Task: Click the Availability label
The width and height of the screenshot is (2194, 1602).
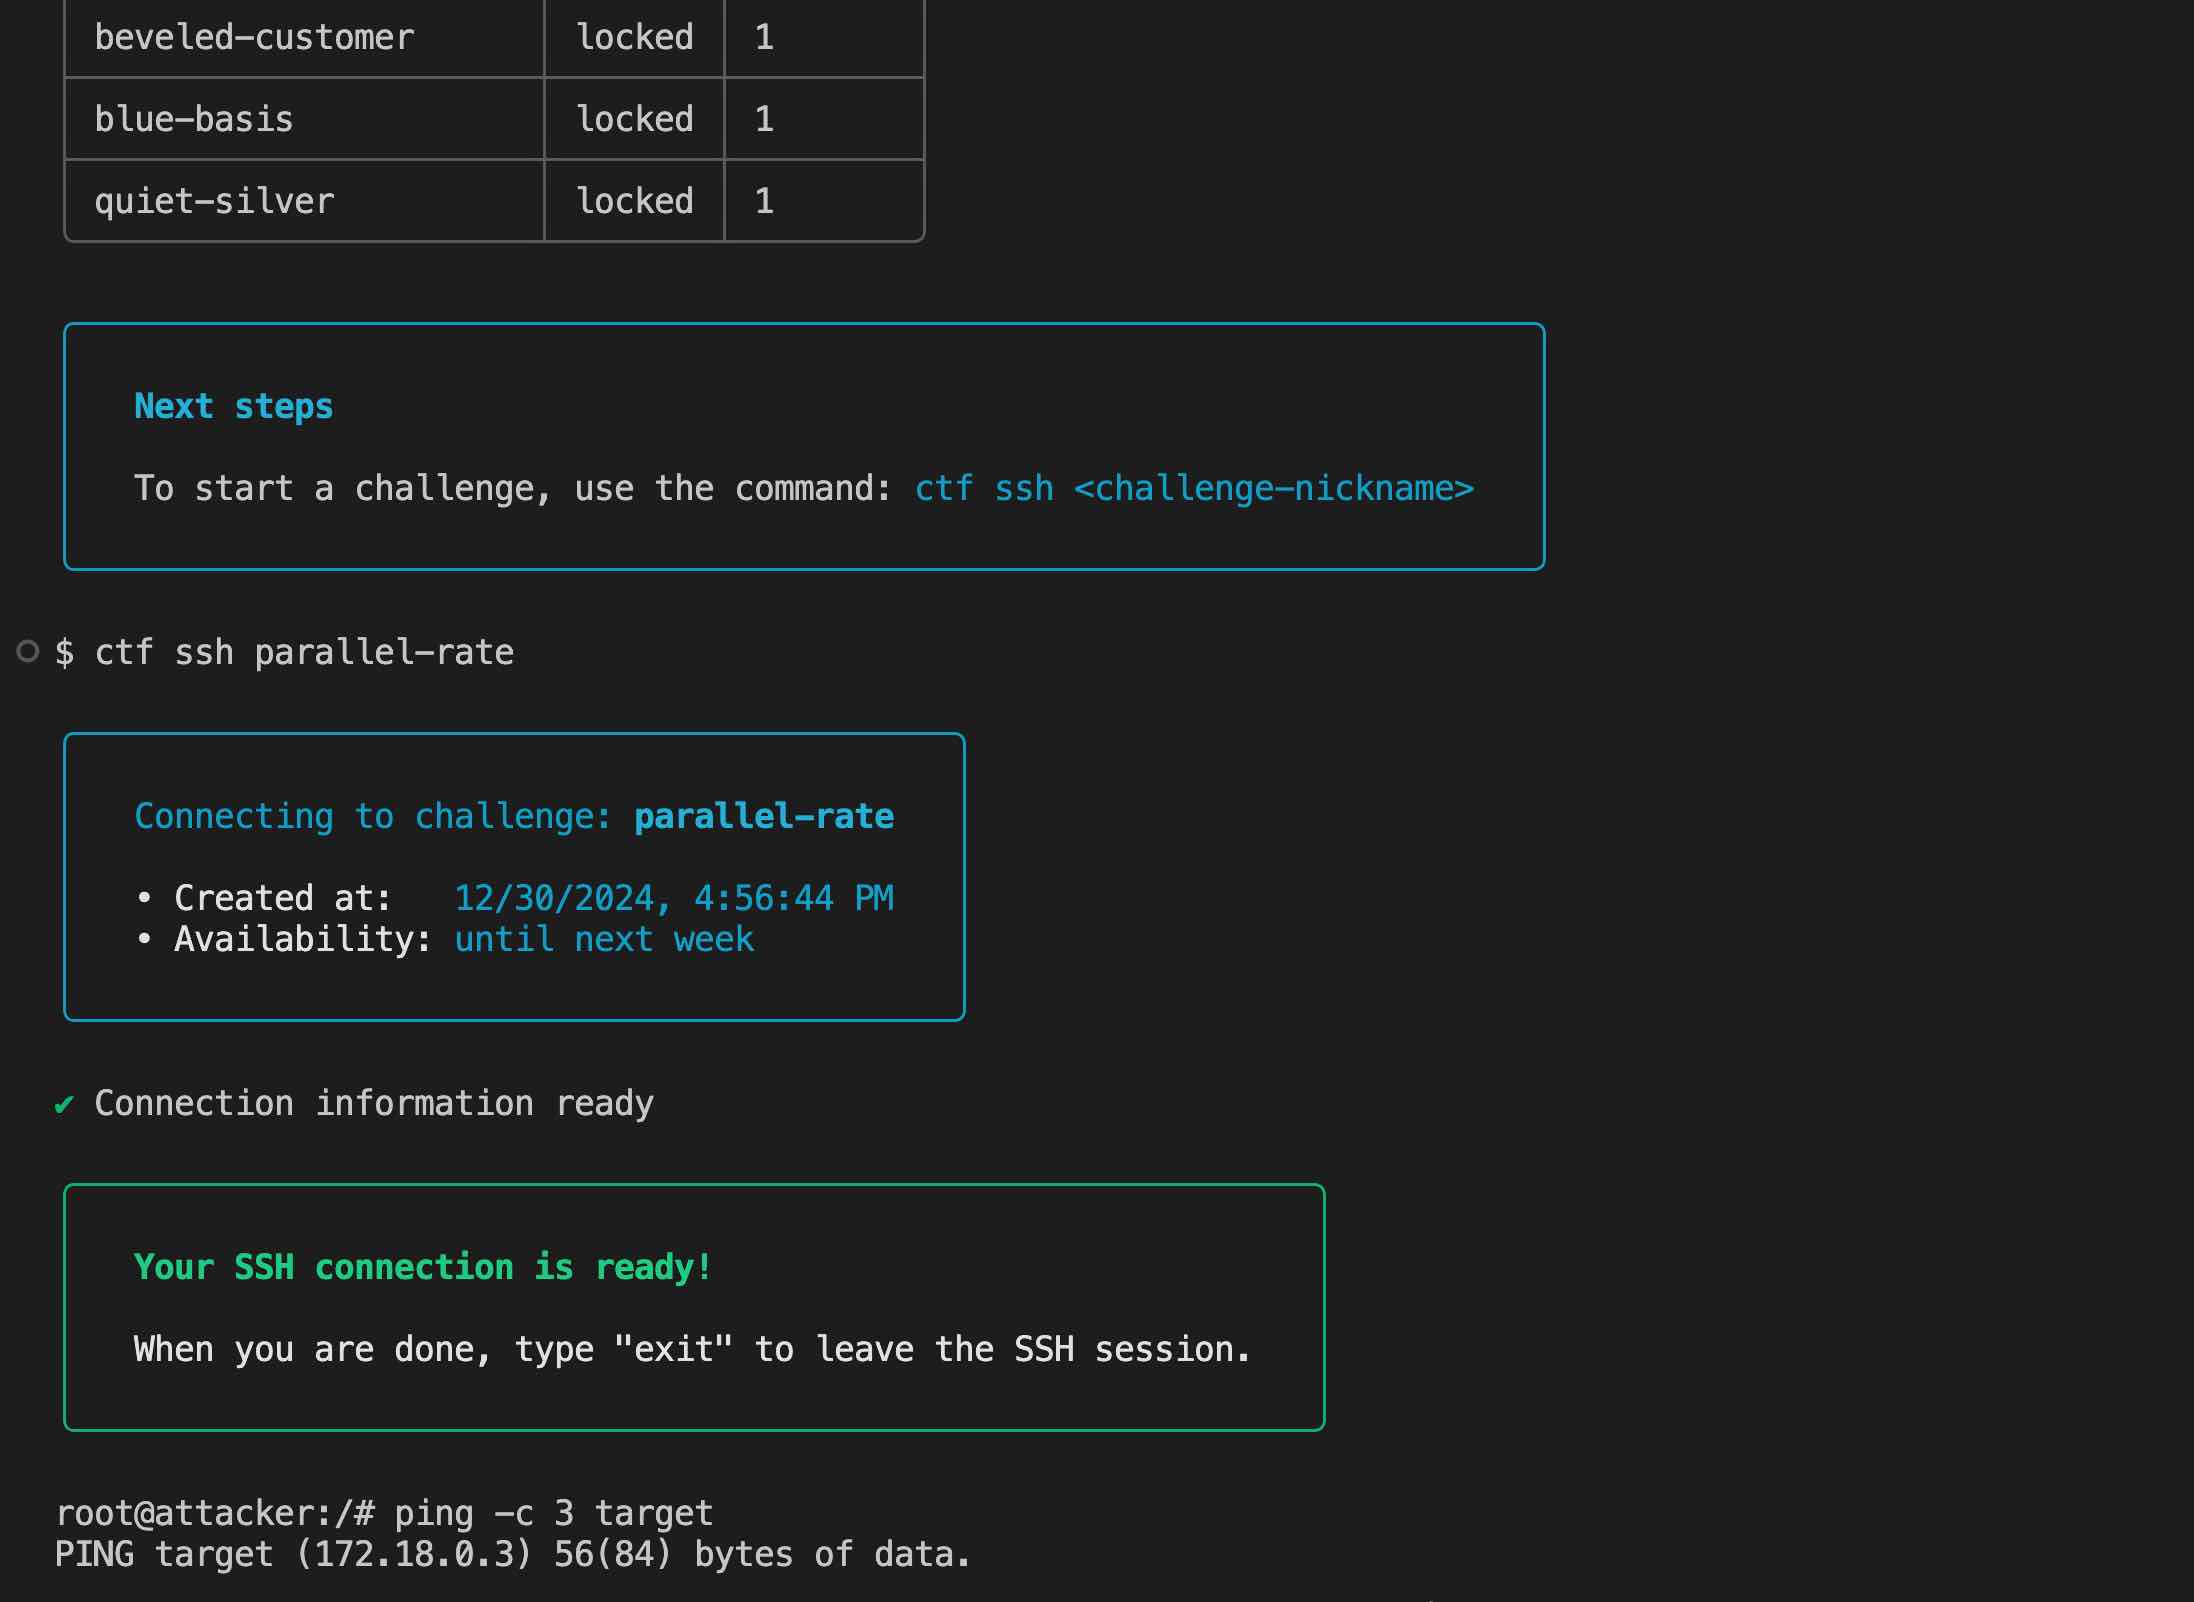Action: [302, 939]
